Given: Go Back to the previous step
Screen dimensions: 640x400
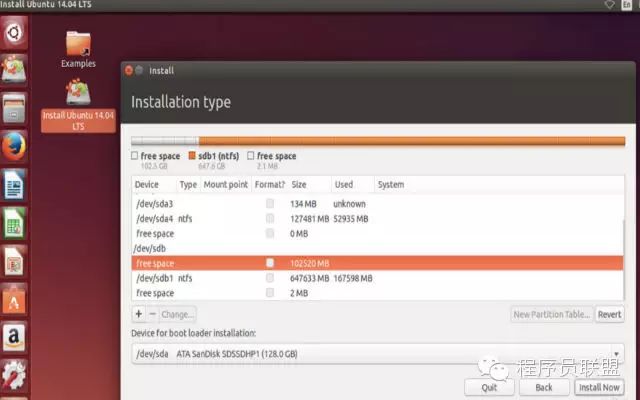Looking at the screenshot, I should (x=544, y=387).
